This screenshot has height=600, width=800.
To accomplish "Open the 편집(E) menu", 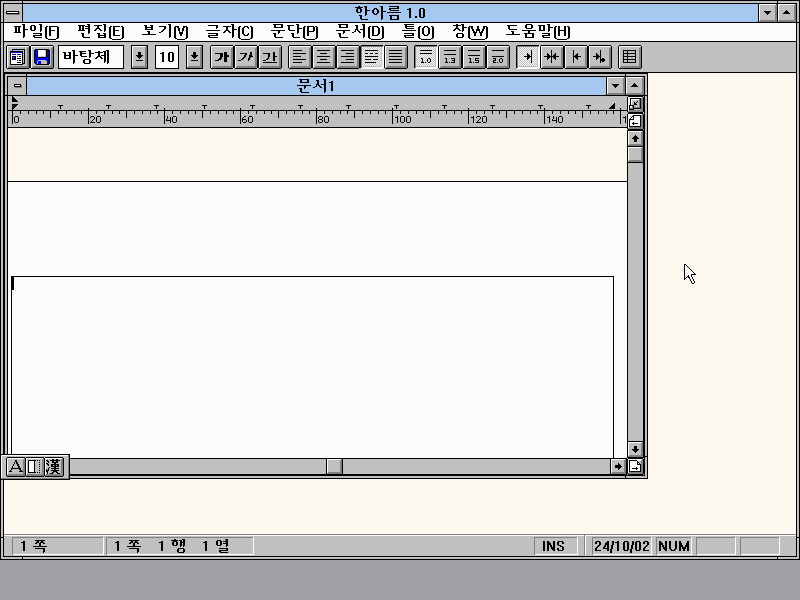I will click(x=101, y=32).
